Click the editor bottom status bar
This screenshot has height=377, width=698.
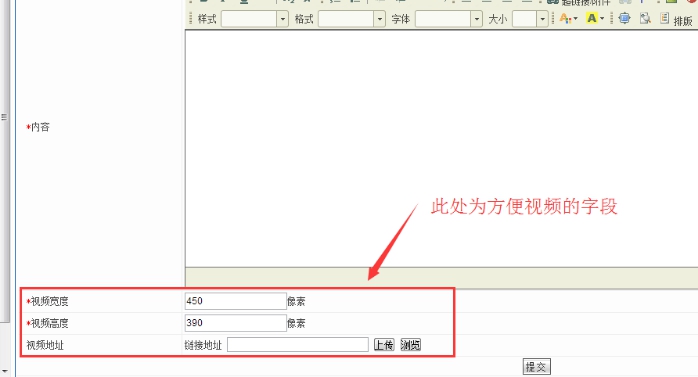point(441,278)
